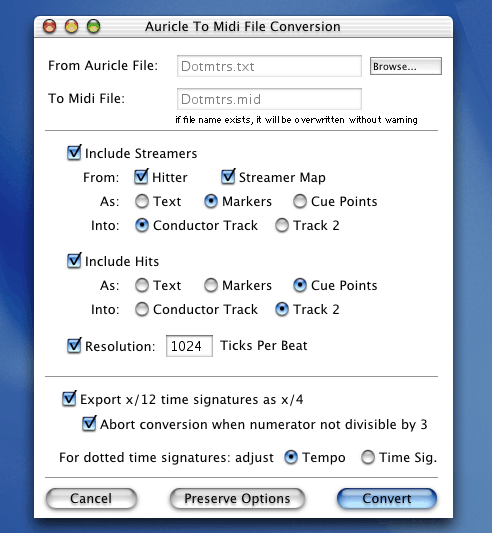This screenshot has width=492, height=533.
Task: Select Time Sig. for dotted signatures
Action: (x=368, y=457)
